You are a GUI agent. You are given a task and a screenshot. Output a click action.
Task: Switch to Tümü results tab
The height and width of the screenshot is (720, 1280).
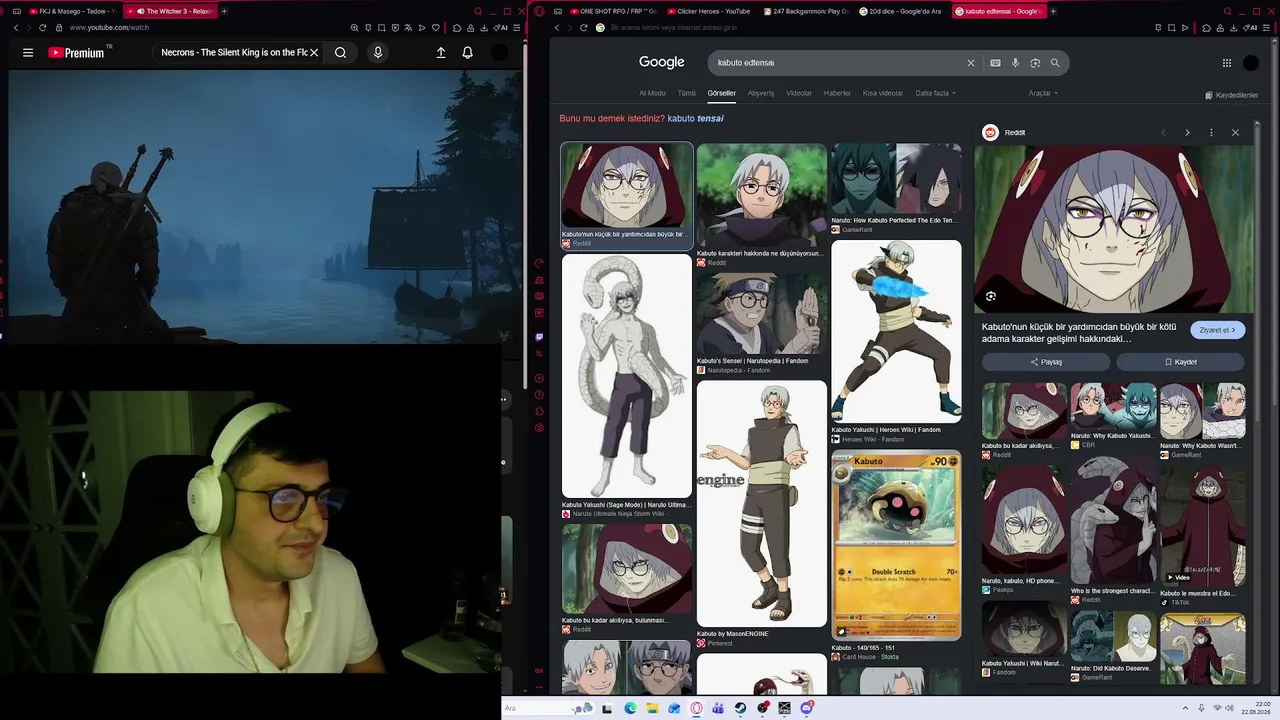687,93
